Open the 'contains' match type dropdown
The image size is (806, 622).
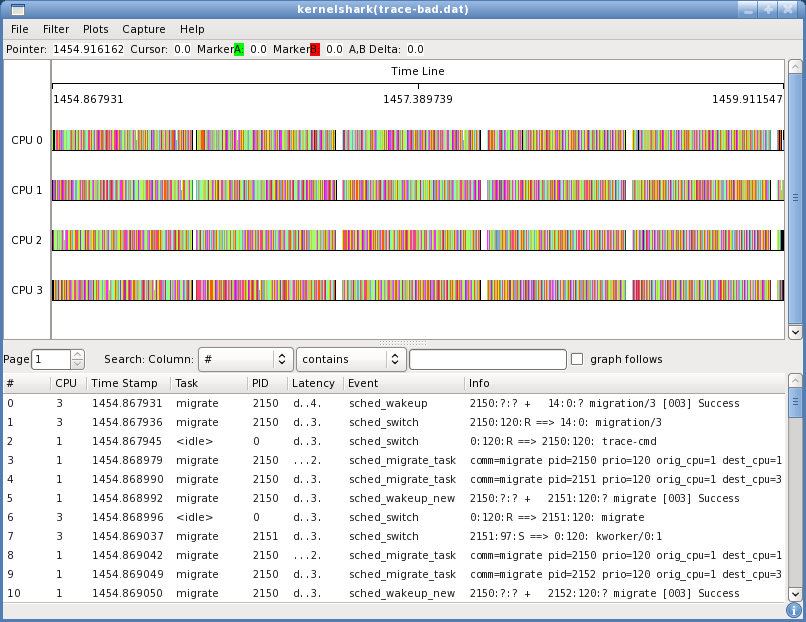(351, 359)
